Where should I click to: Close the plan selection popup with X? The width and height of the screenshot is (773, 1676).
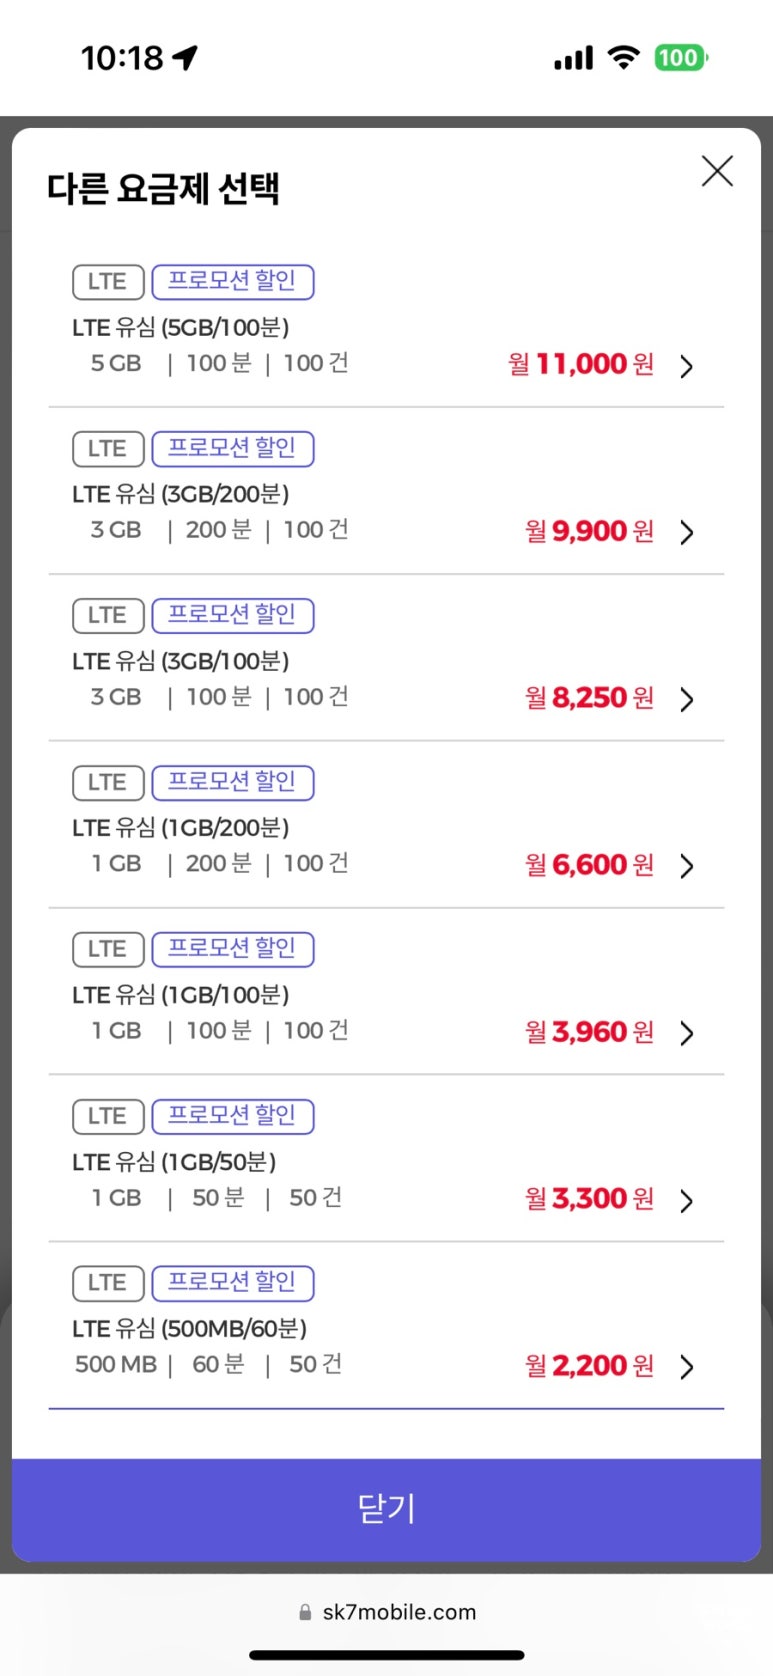tap(717, 171)
